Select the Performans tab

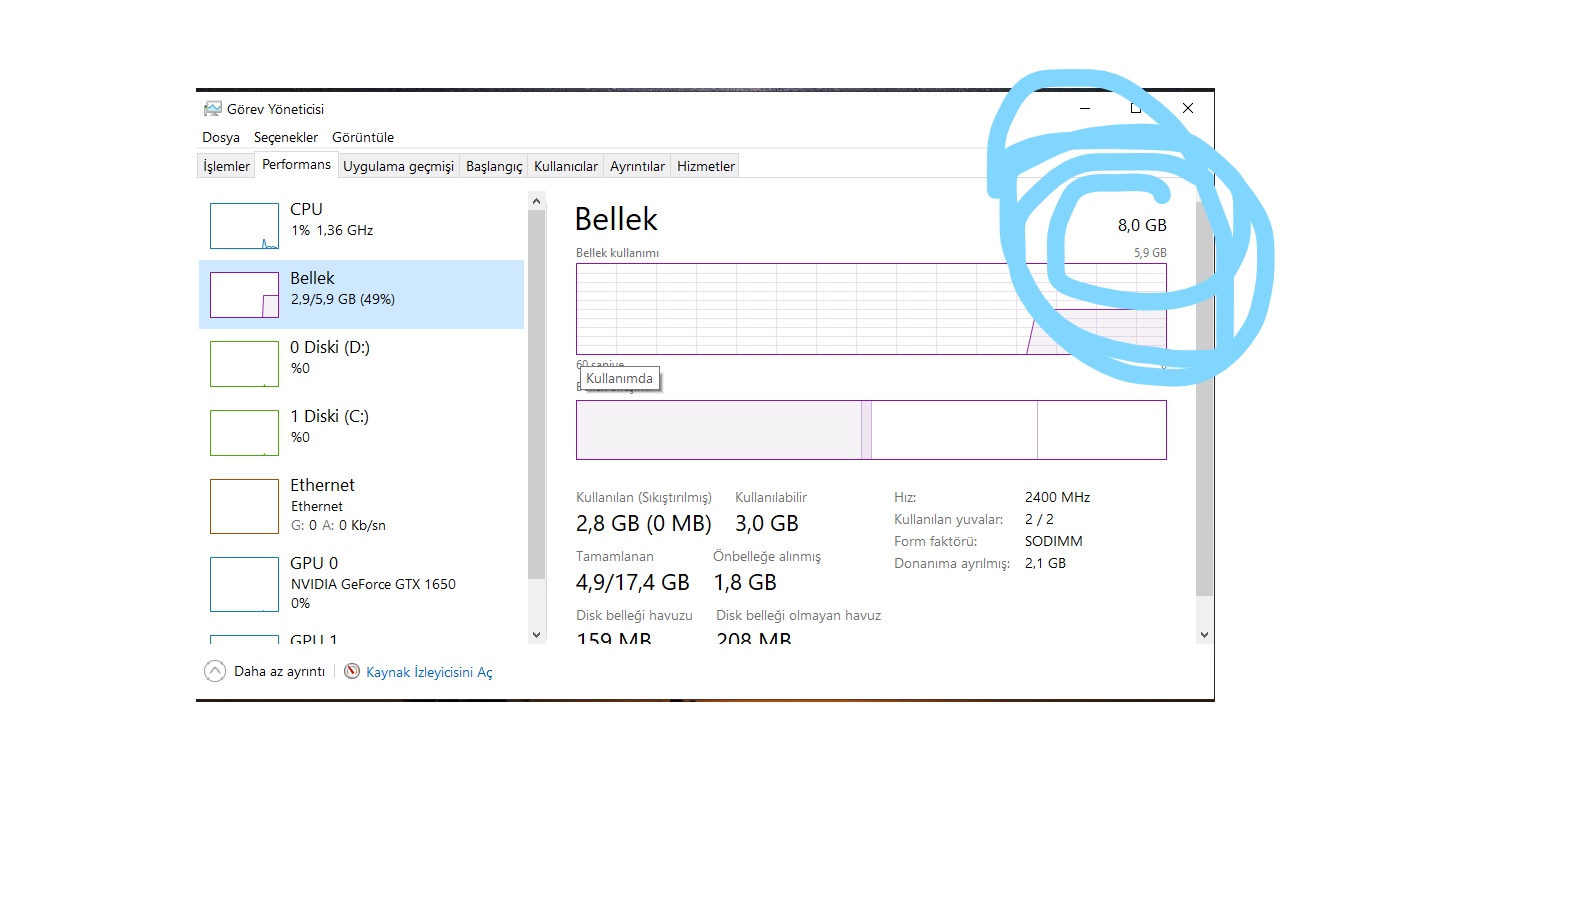click(x=296, y=164)
